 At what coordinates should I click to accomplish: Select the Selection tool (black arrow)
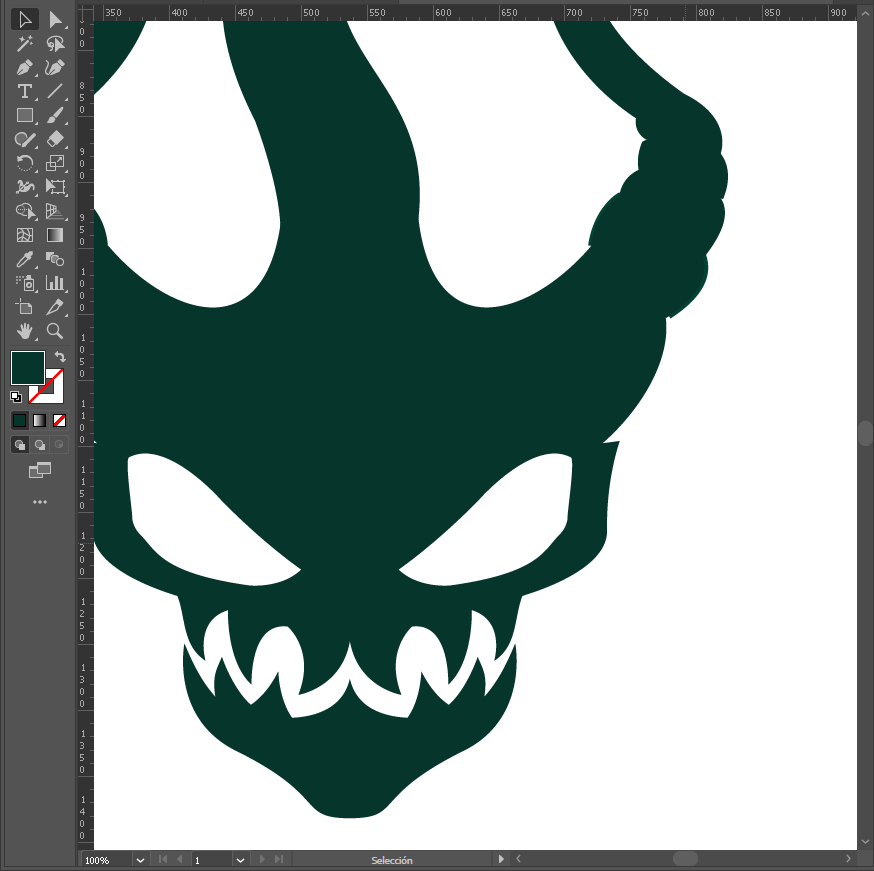(x=25, y=20)
